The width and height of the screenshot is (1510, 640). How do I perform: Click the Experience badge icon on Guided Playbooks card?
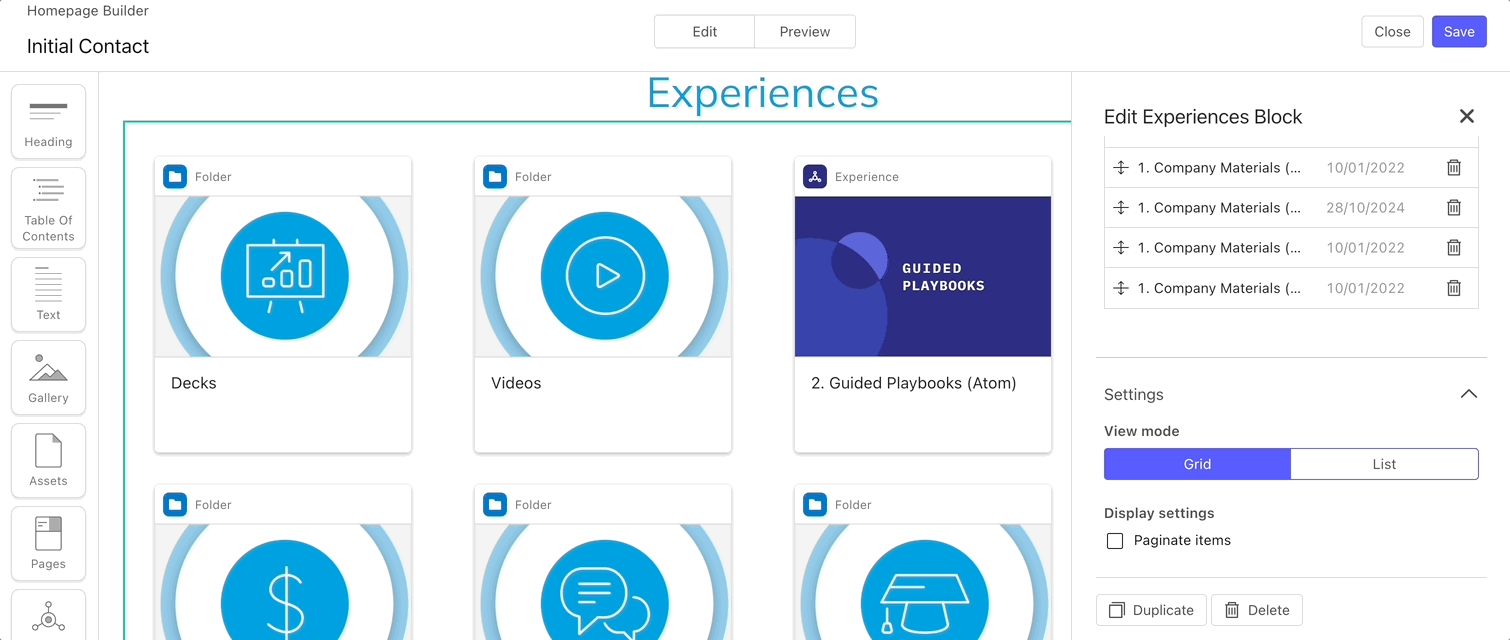pos(815,177)
